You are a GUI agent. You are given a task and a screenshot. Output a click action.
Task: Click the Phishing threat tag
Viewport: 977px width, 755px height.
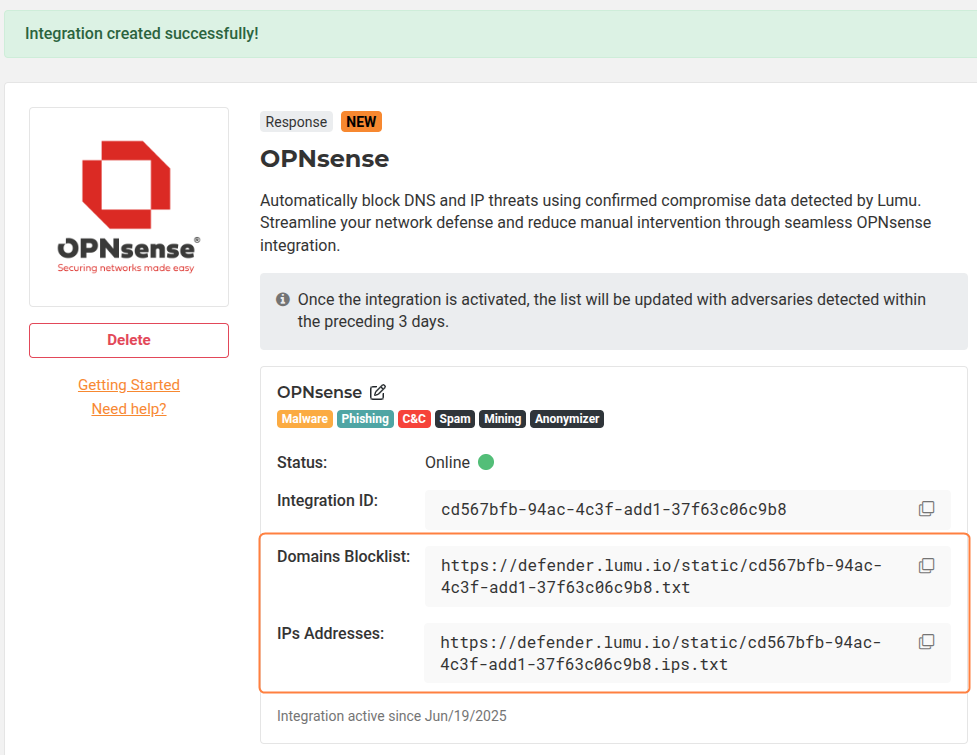[x=365, y=419]
